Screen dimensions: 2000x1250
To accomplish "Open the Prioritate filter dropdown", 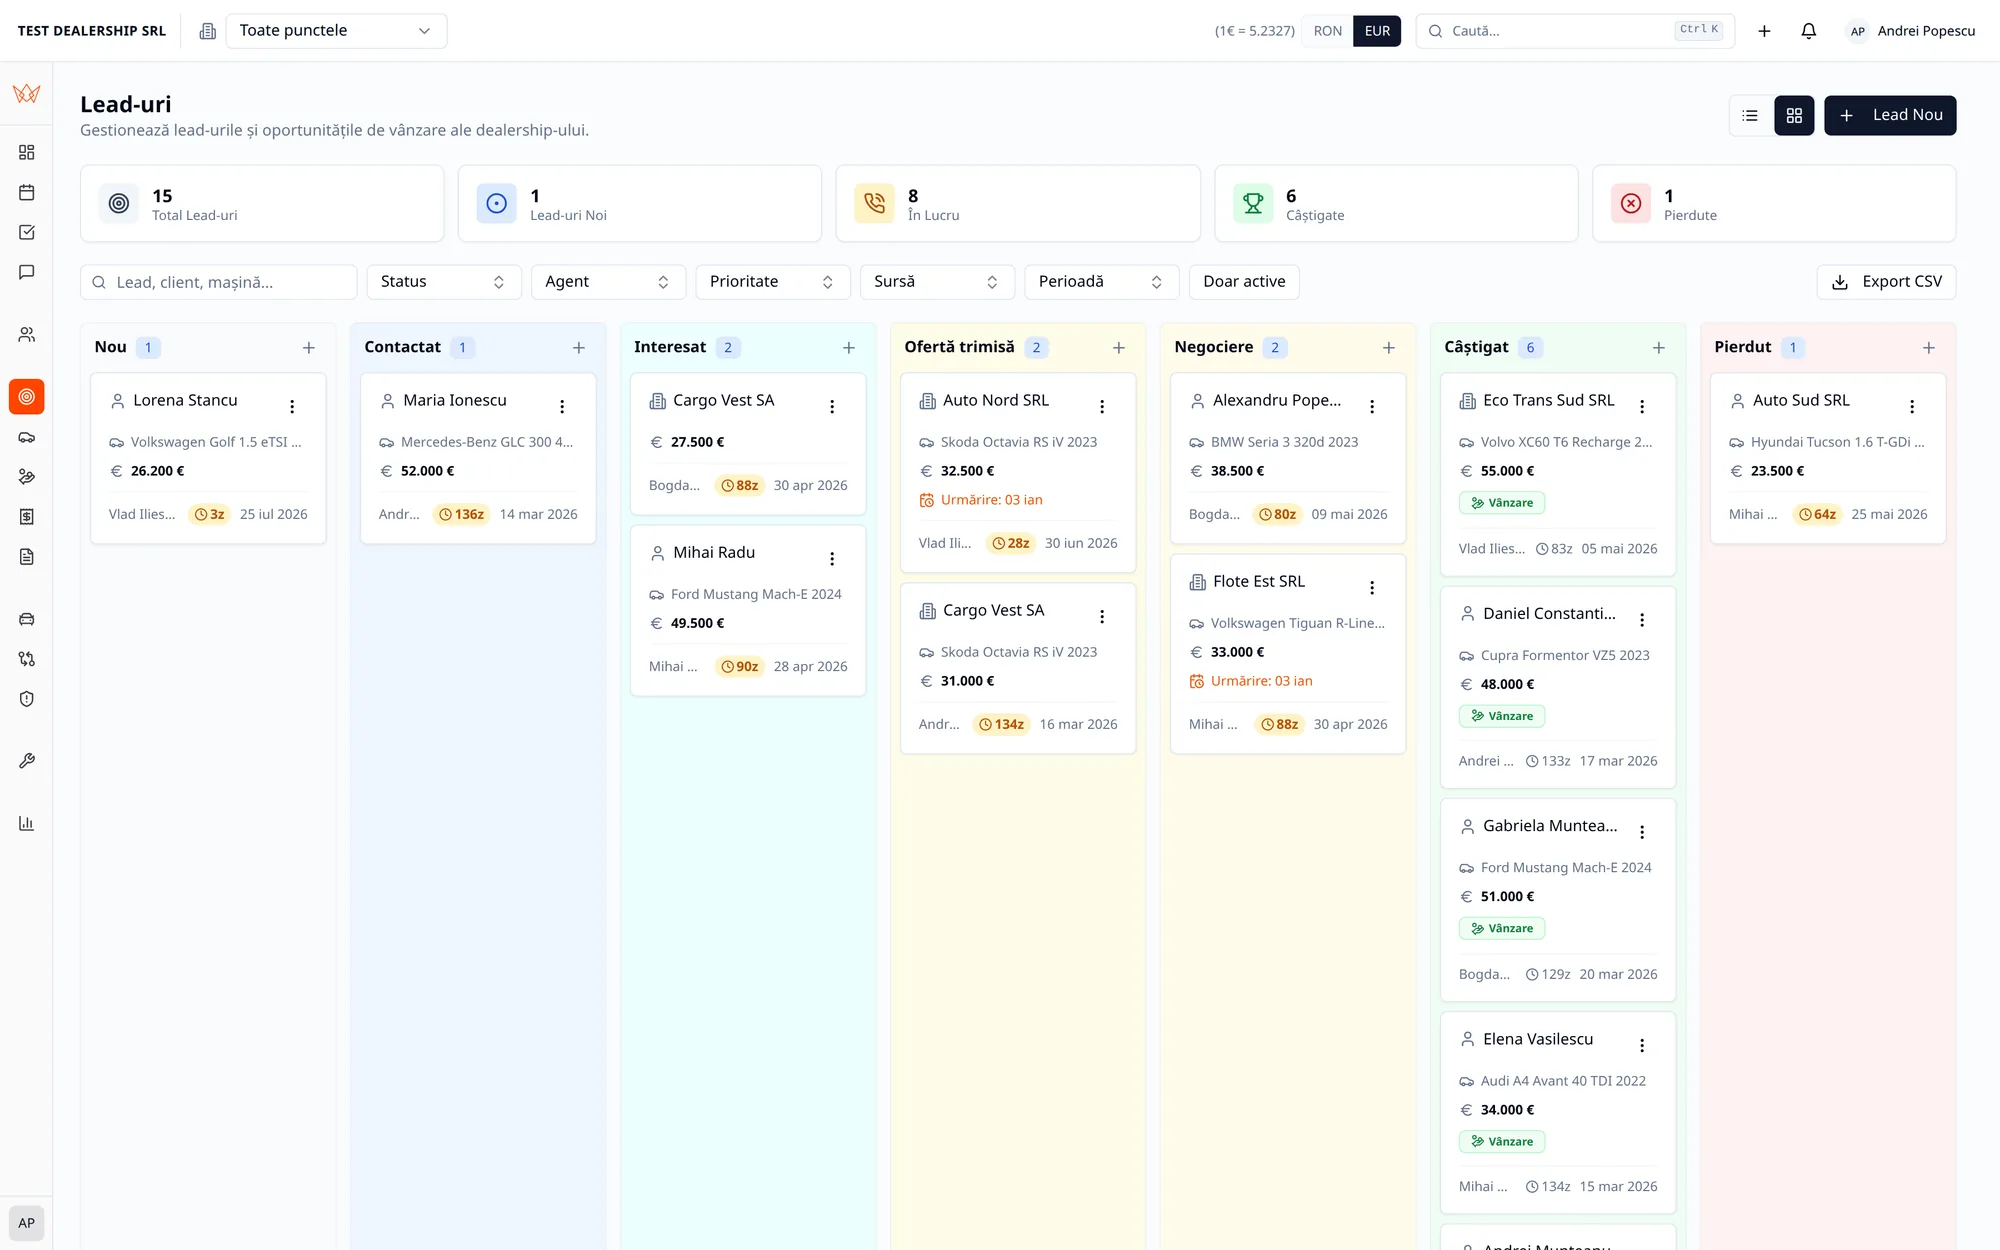I will [773, 282].
